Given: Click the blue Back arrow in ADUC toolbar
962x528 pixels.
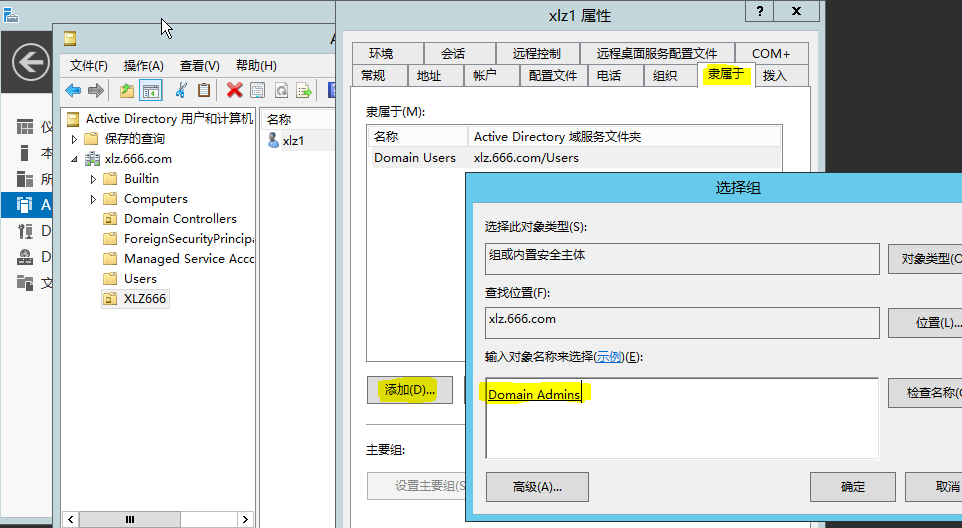Looking at the screenshot, I should click(x=73, y=91).
